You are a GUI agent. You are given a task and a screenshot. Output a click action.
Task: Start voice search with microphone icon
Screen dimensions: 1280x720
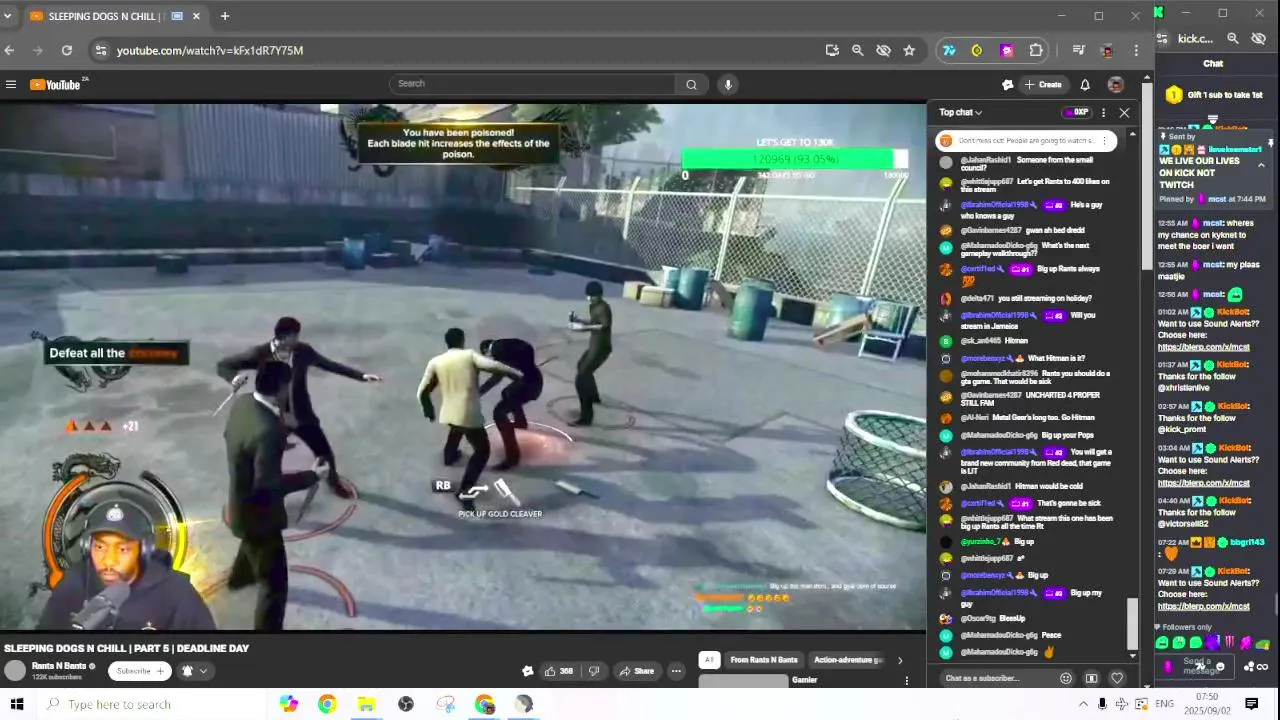pyautogui.click(x=728, y=84)
